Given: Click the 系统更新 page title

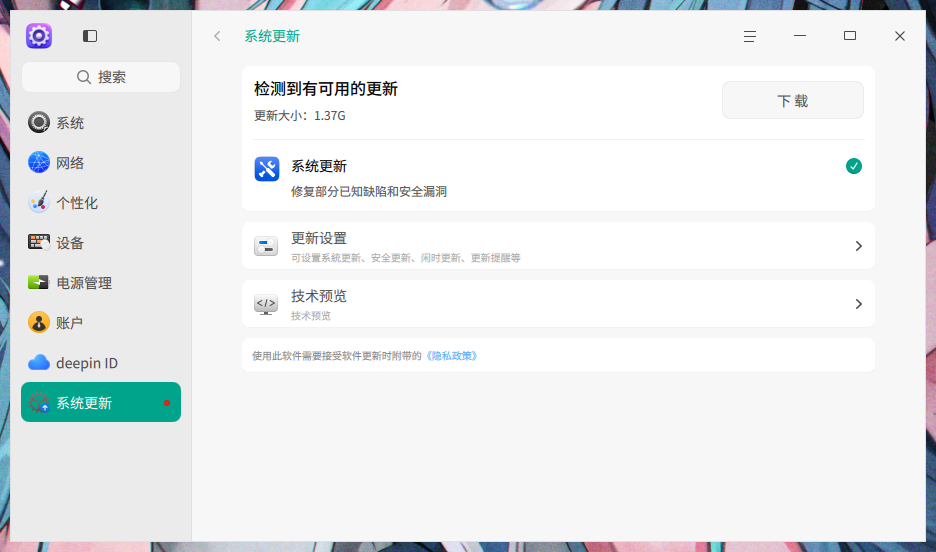Looking at the screenshot, I should coord(272,36).
